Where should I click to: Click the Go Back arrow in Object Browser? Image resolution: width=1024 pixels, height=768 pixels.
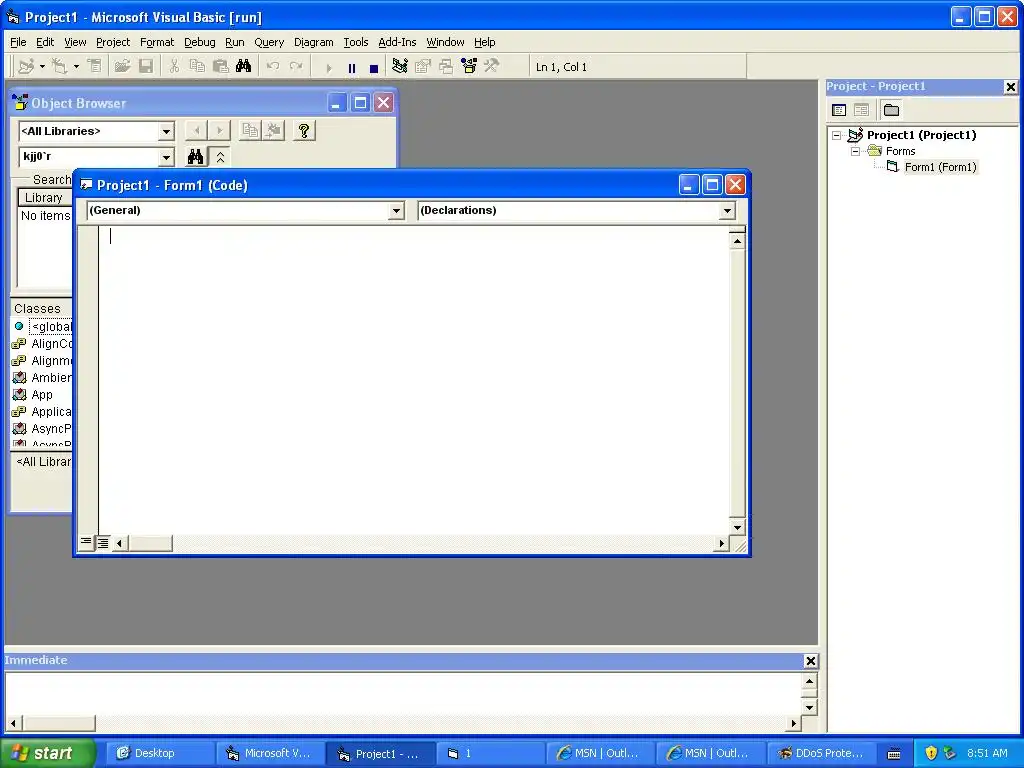point(197,131)
